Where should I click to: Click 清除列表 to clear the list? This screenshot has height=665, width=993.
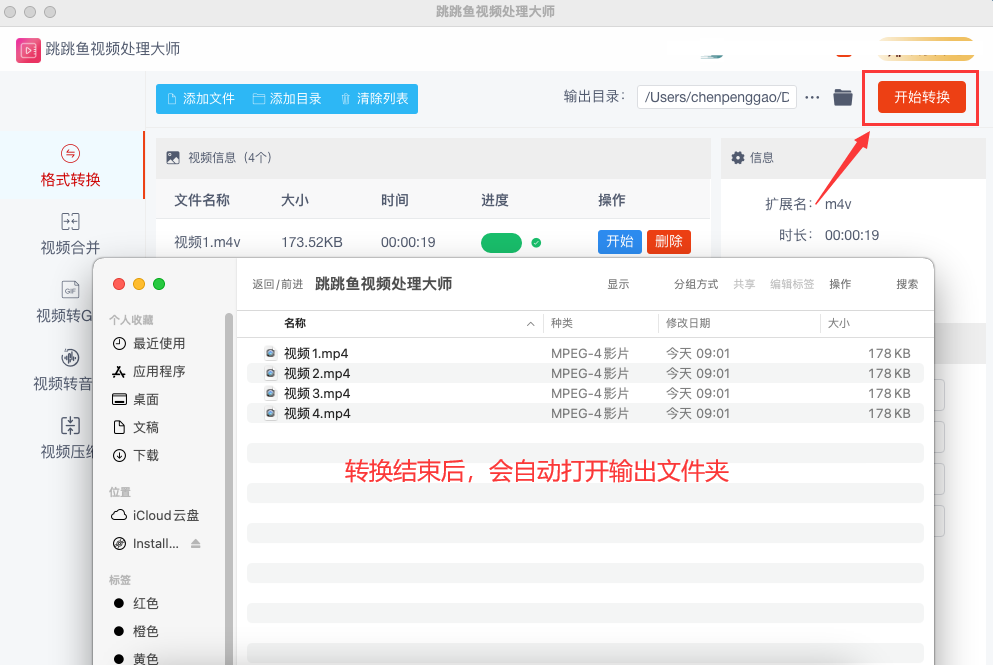[374, 99]
